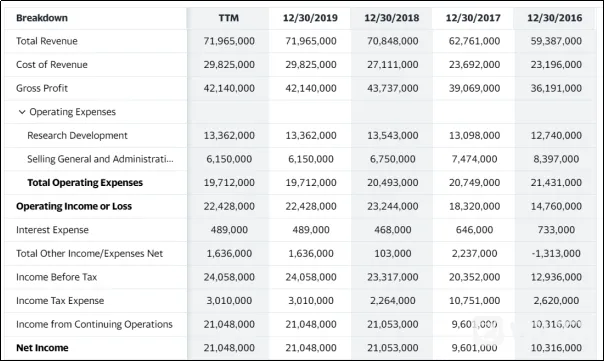
Task: Click the Total Revenue row label
Action: point(47,41)
